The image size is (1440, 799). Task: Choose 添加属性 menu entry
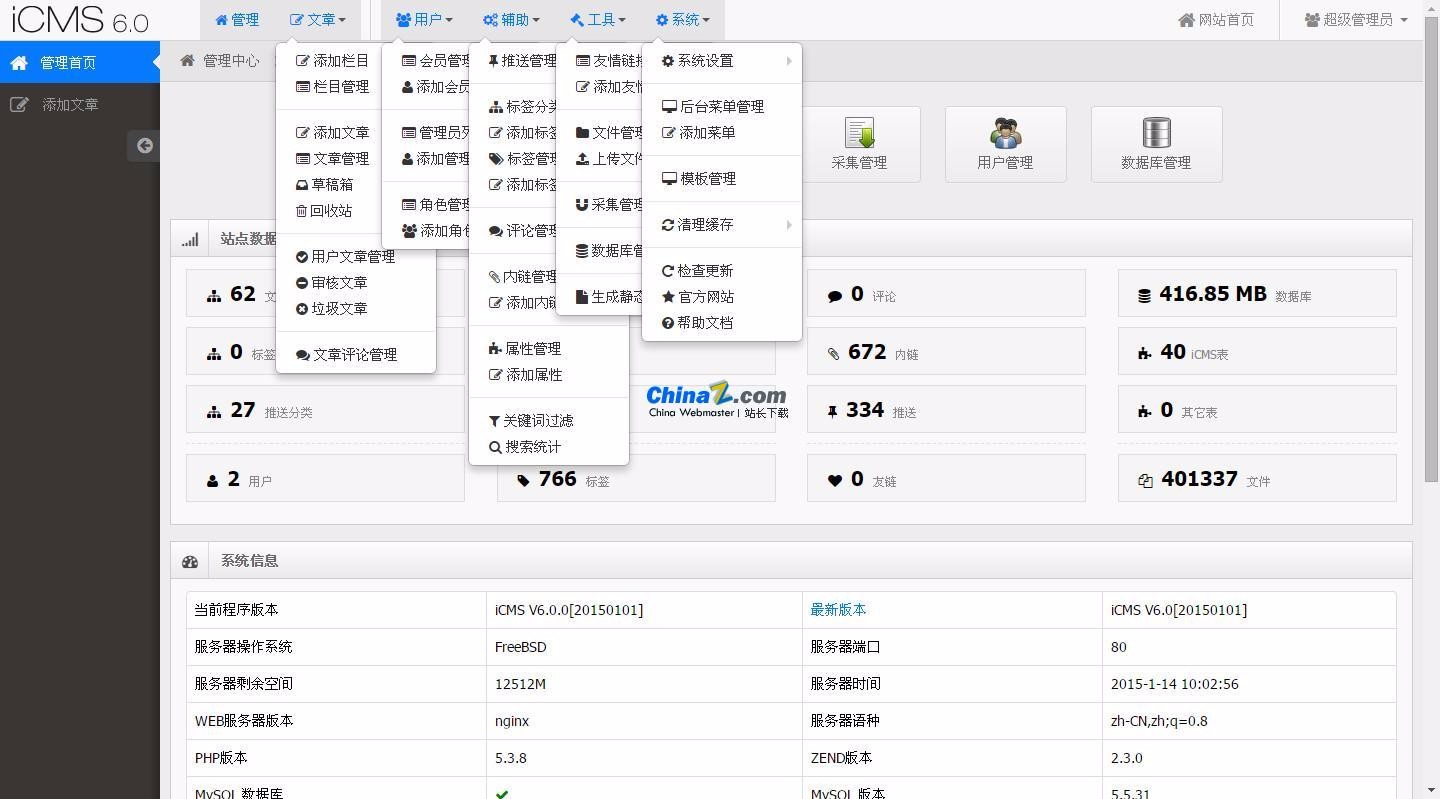click(x=548, y=375)
